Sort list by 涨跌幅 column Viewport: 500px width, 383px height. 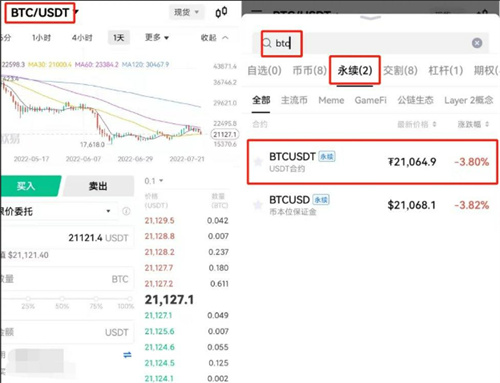click(473, 124)
